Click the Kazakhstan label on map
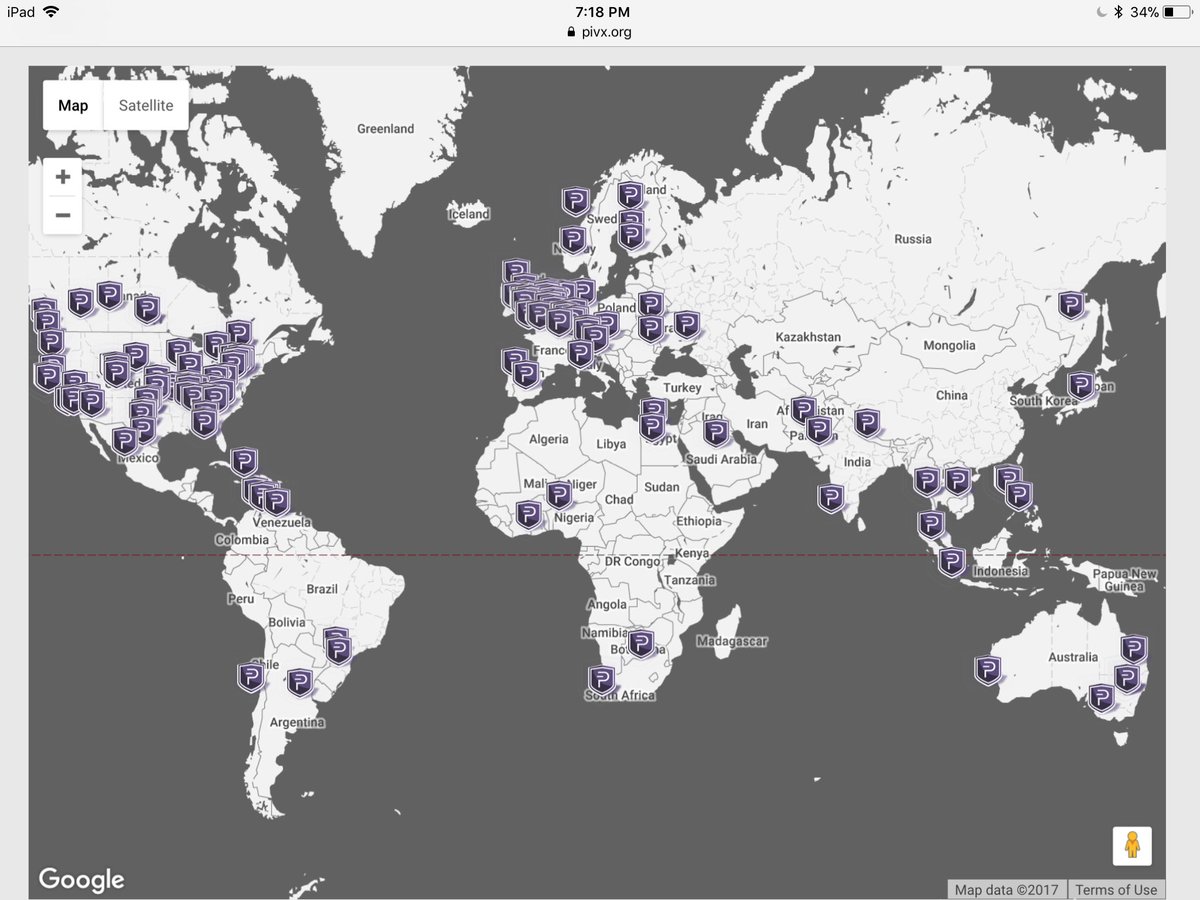Image resolution: width=1200 pixels, height=900 pixels. tap(807, 337)
